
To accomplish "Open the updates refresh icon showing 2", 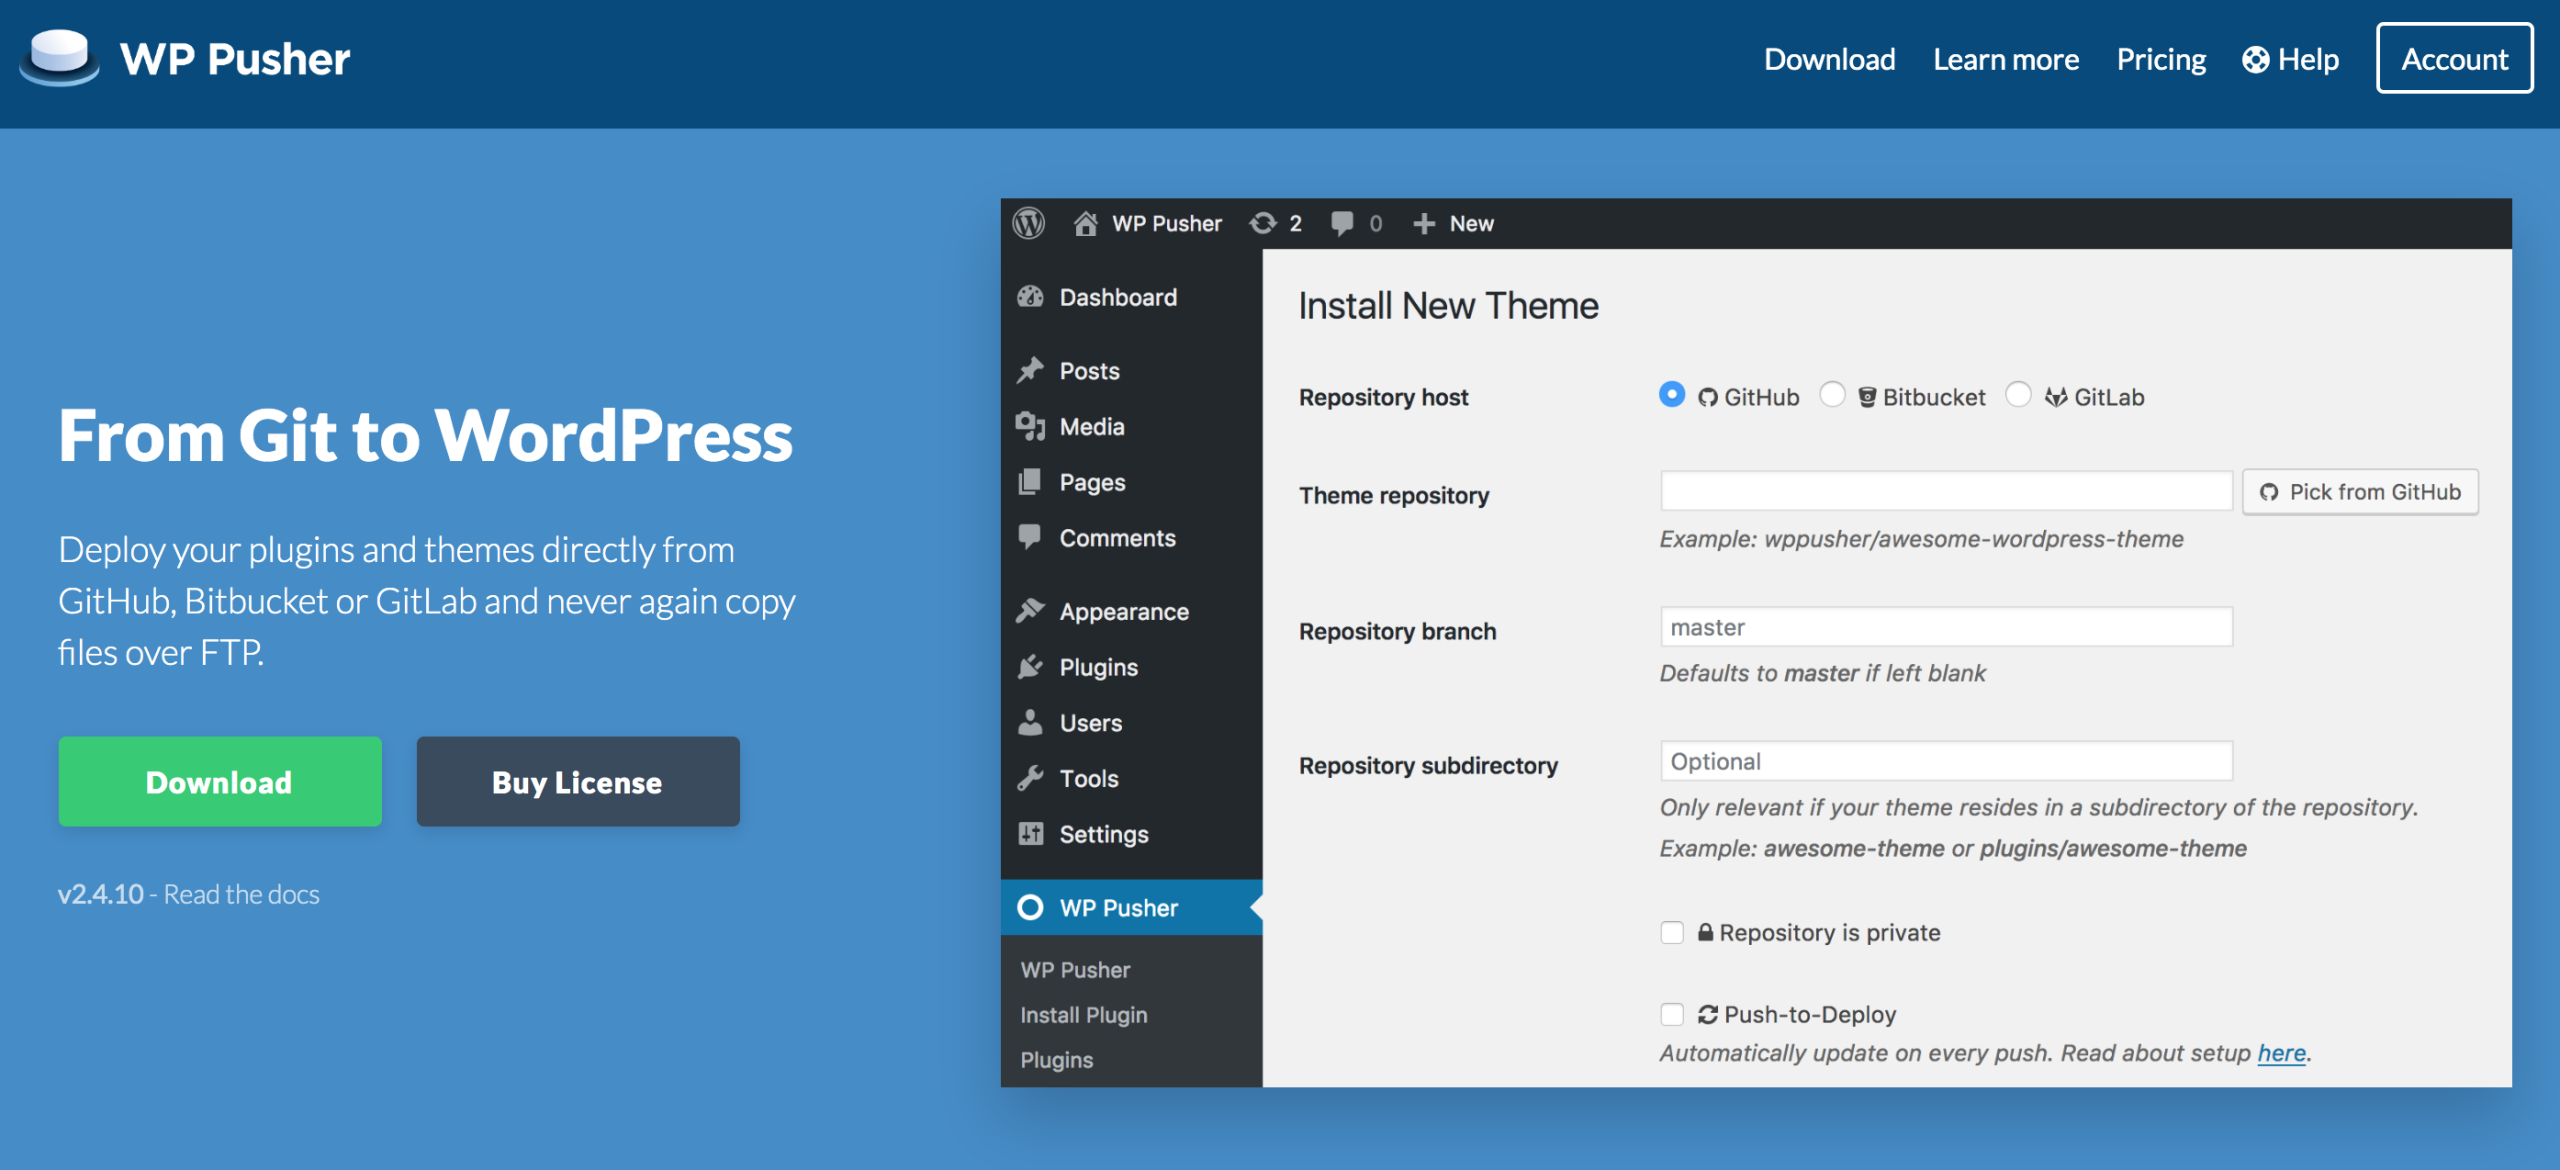I will 1263,223.
